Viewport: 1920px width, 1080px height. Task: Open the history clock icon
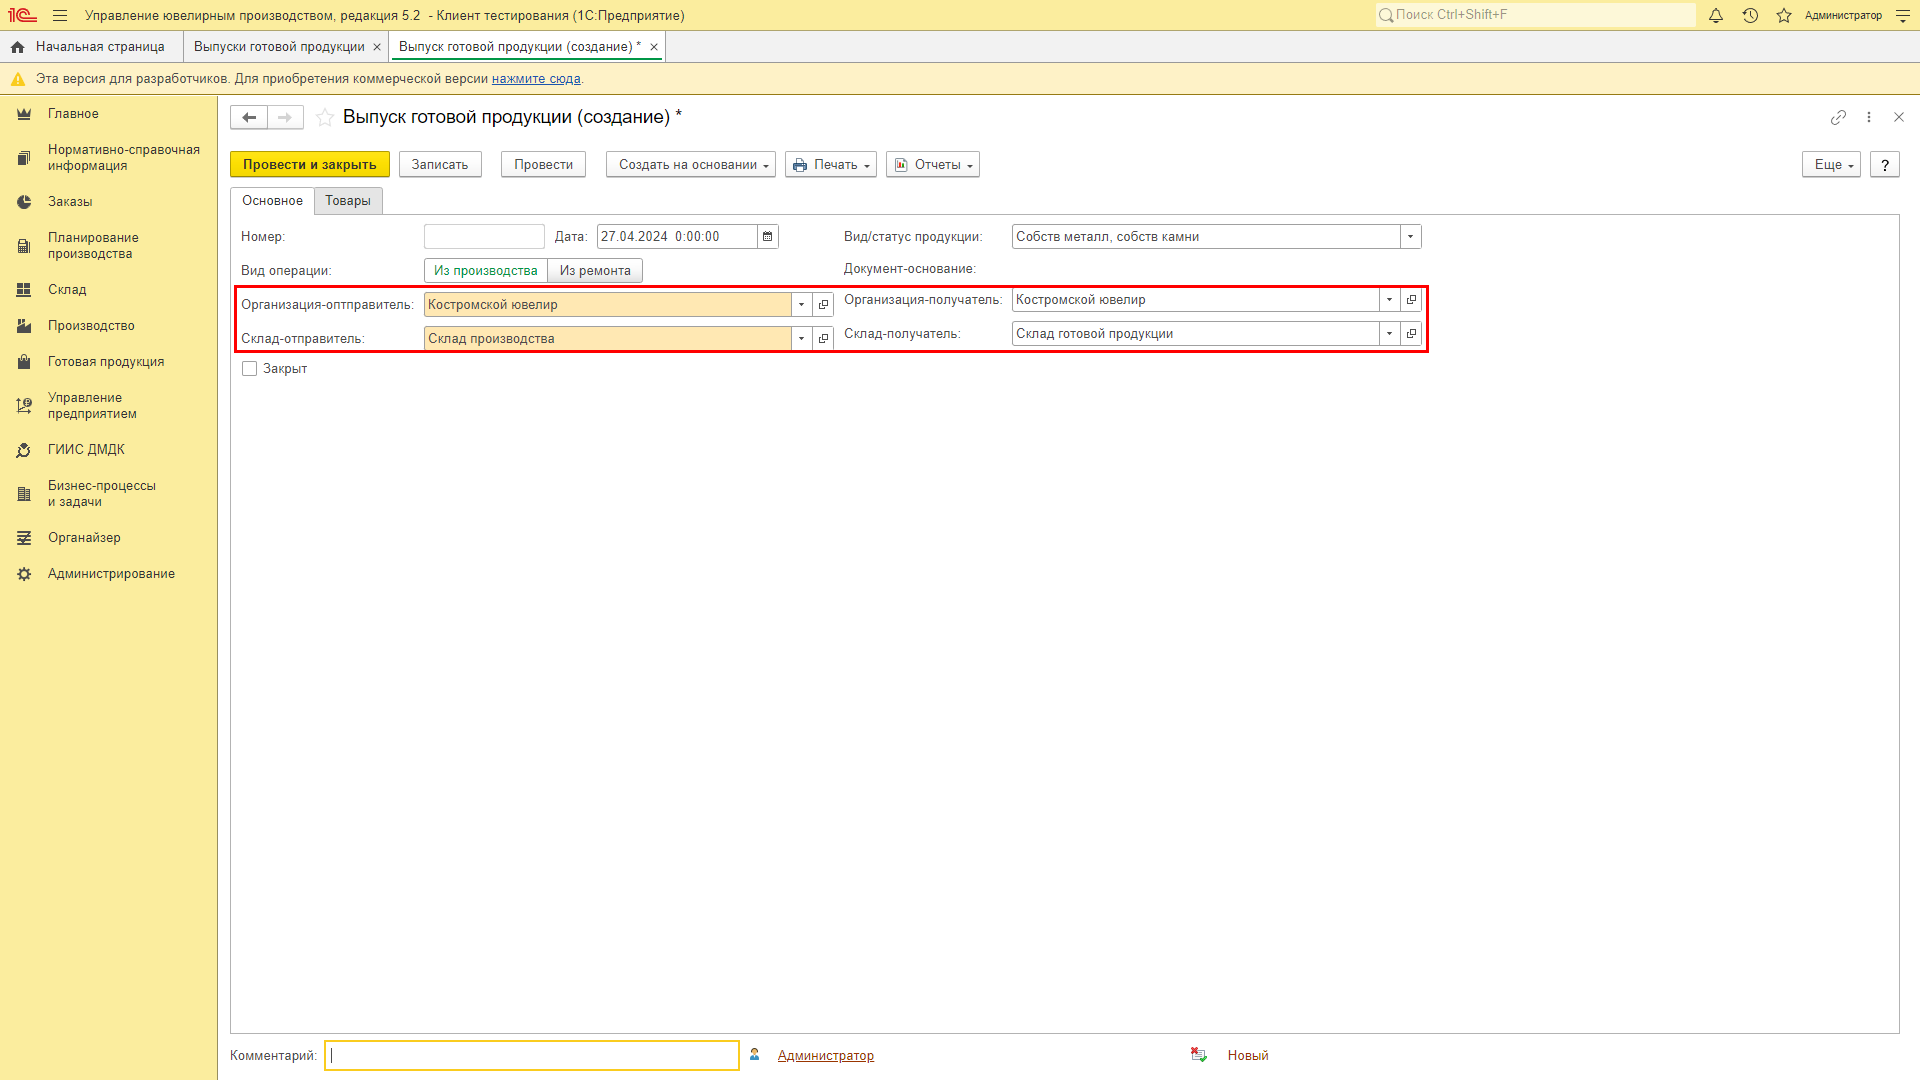[1750, 15]
